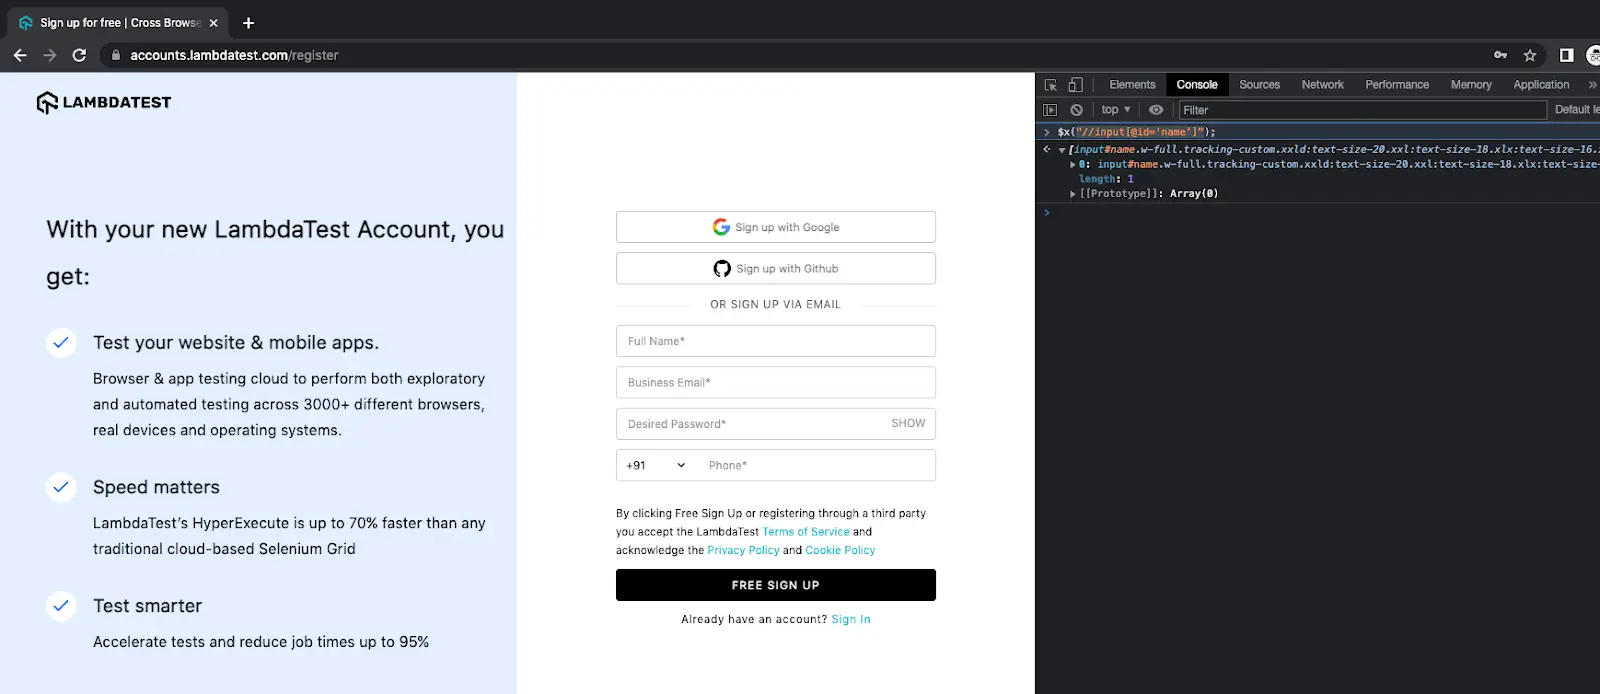Viewport: 1600px width, 694px height.
Task: Open Default levels dropdown
Action: (1577, 110)
